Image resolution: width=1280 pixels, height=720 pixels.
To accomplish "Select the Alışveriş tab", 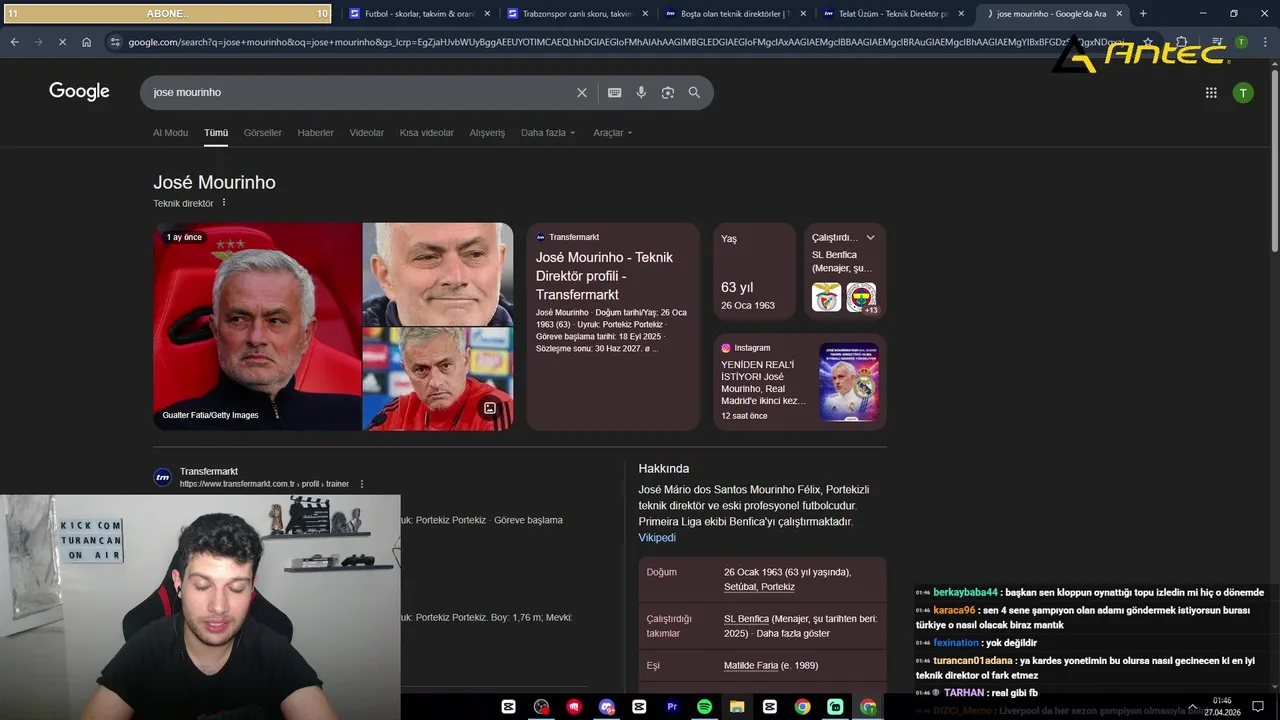I will click(487, 133).
